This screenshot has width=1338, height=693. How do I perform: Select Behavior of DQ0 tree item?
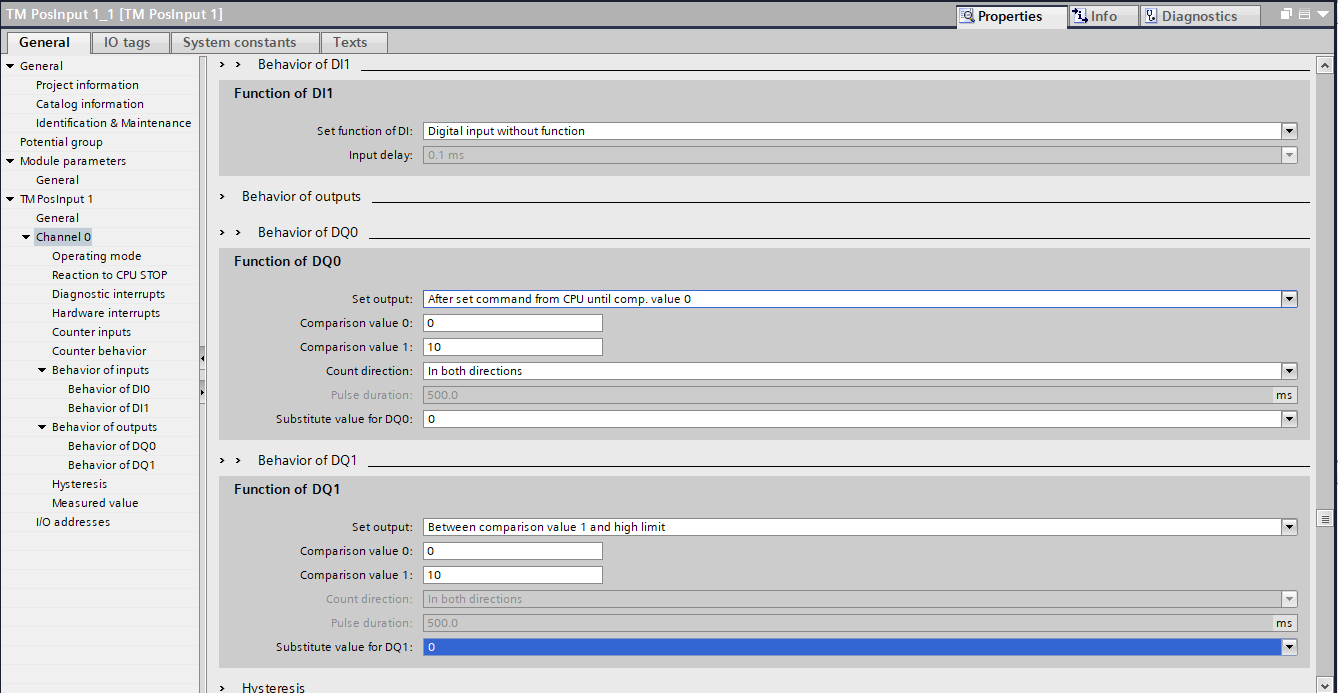tap(112, 446)
